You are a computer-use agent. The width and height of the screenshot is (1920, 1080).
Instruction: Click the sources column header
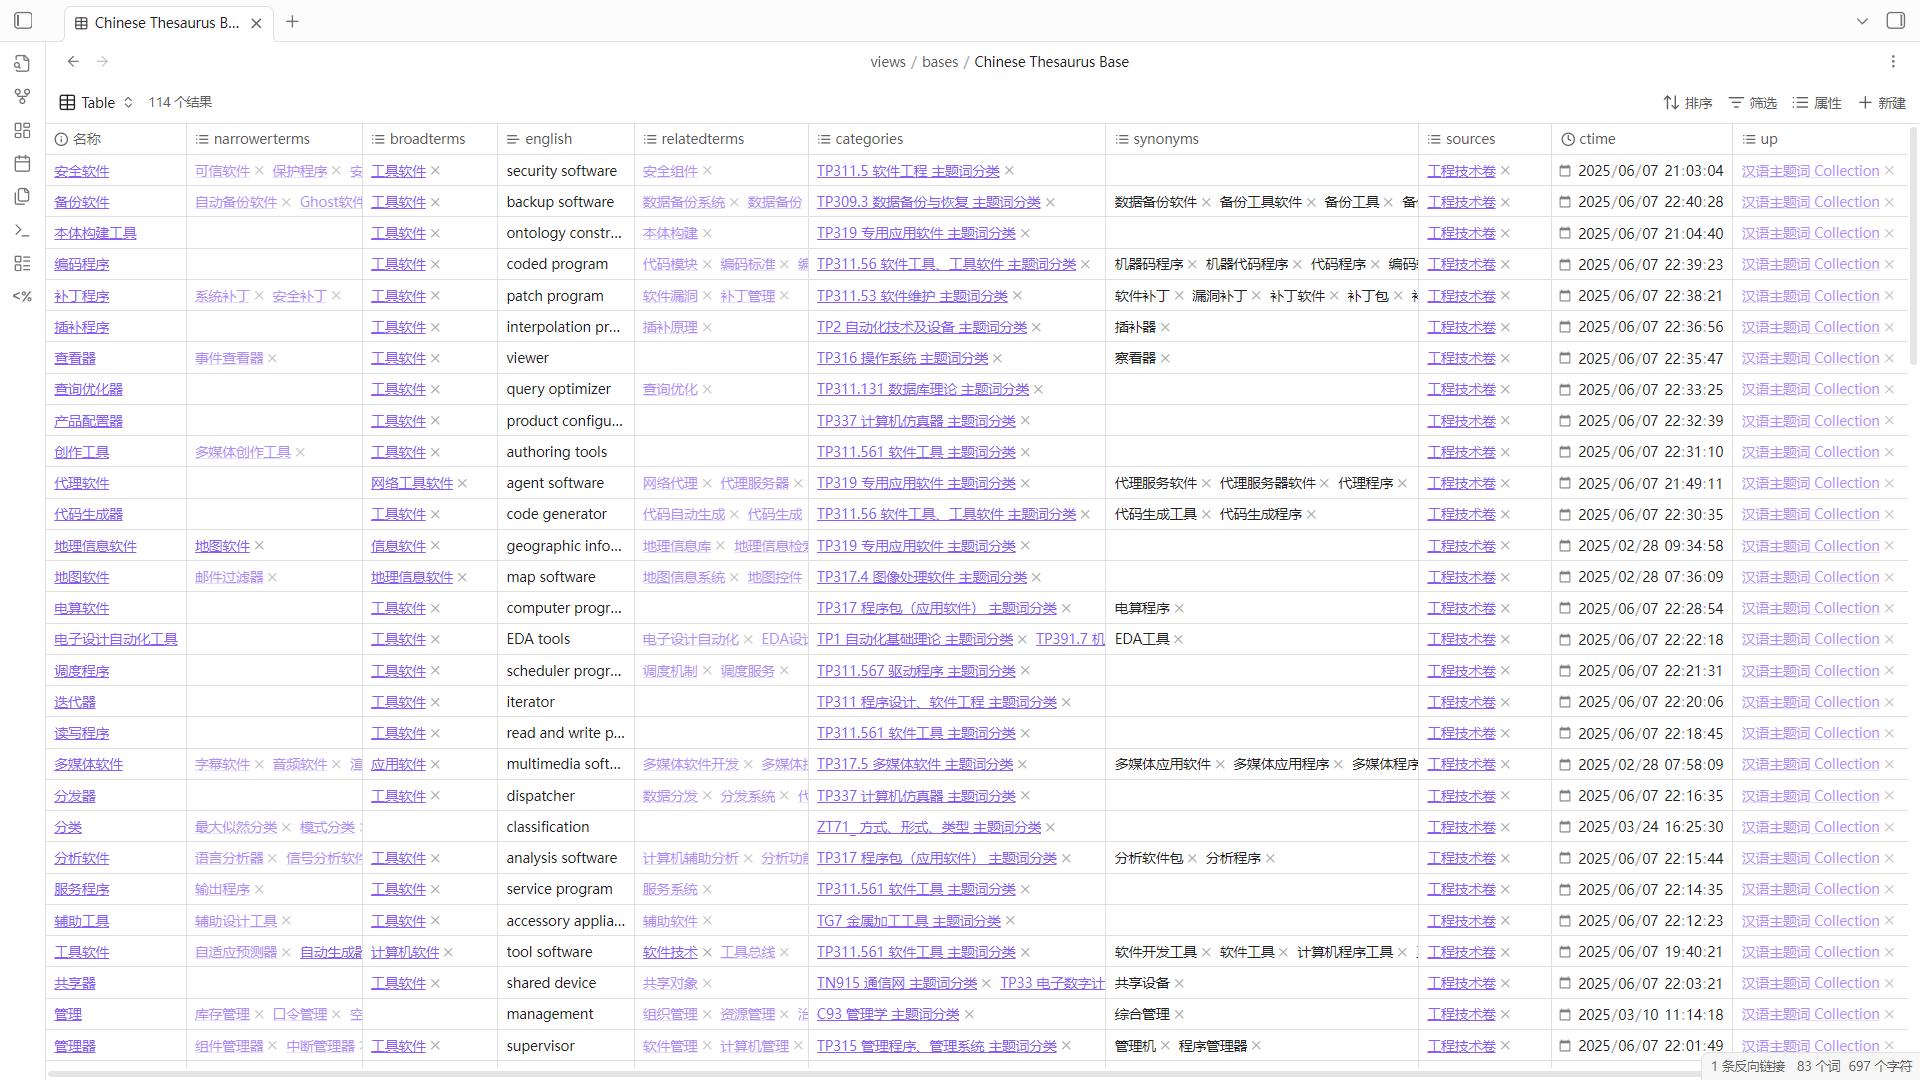pos(1485,139)
